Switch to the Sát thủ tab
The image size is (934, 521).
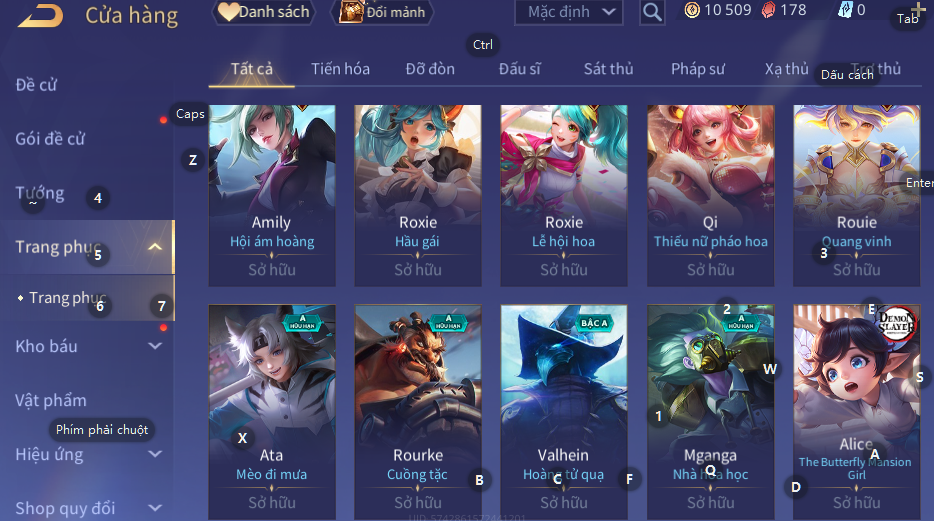tap(608, 69)
